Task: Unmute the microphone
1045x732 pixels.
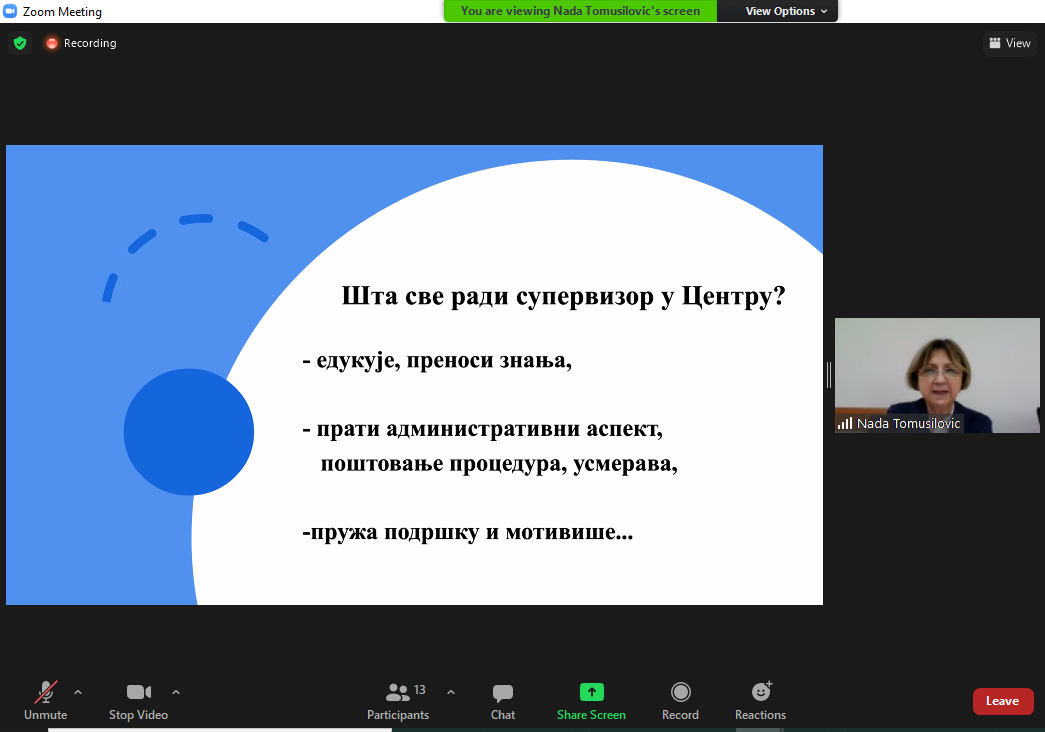Action: click(x=46, y=700)
